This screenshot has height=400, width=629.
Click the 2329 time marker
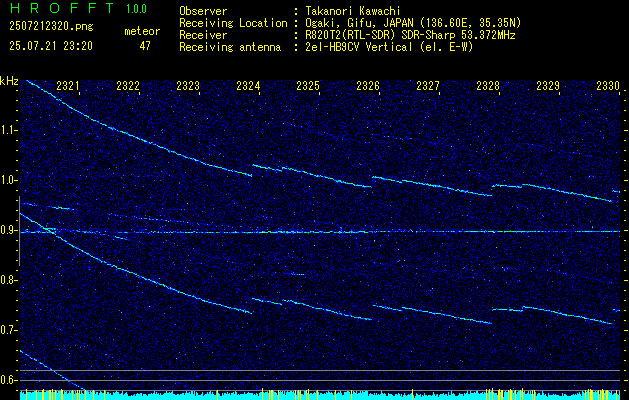click(548, 85)
